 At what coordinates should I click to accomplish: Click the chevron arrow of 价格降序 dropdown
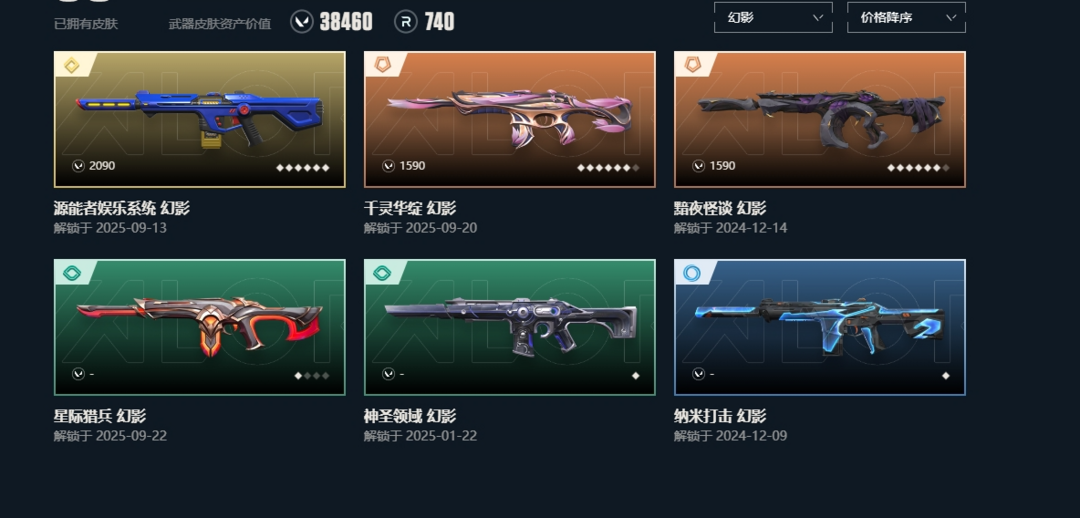(951, 18)
